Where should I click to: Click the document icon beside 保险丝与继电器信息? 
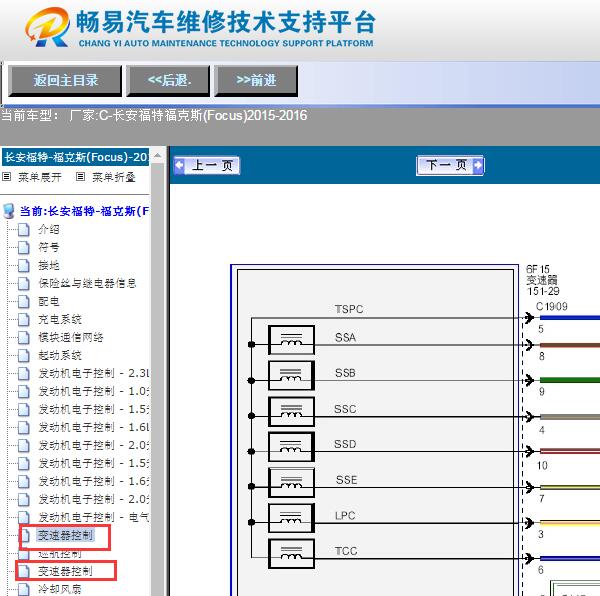[x=24, y=283]
